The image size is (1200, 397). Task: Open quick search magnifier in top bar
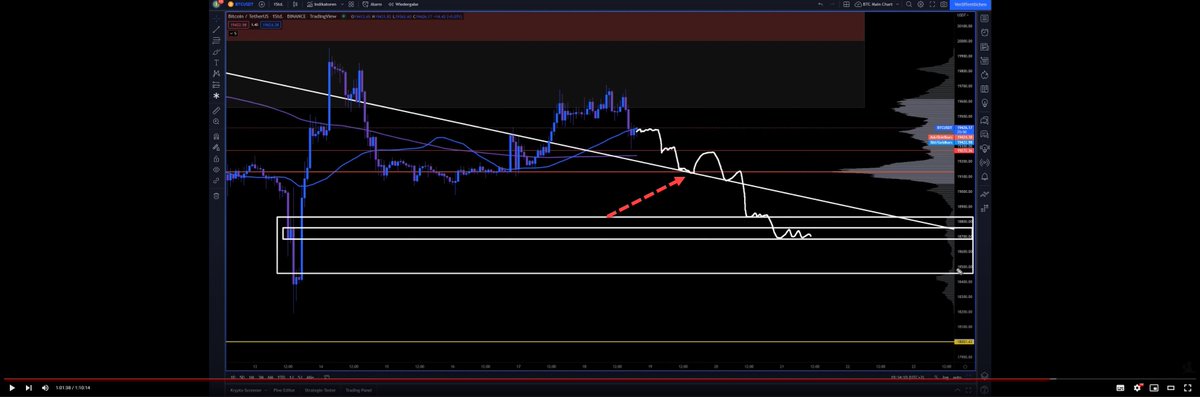tap(909, 4)
